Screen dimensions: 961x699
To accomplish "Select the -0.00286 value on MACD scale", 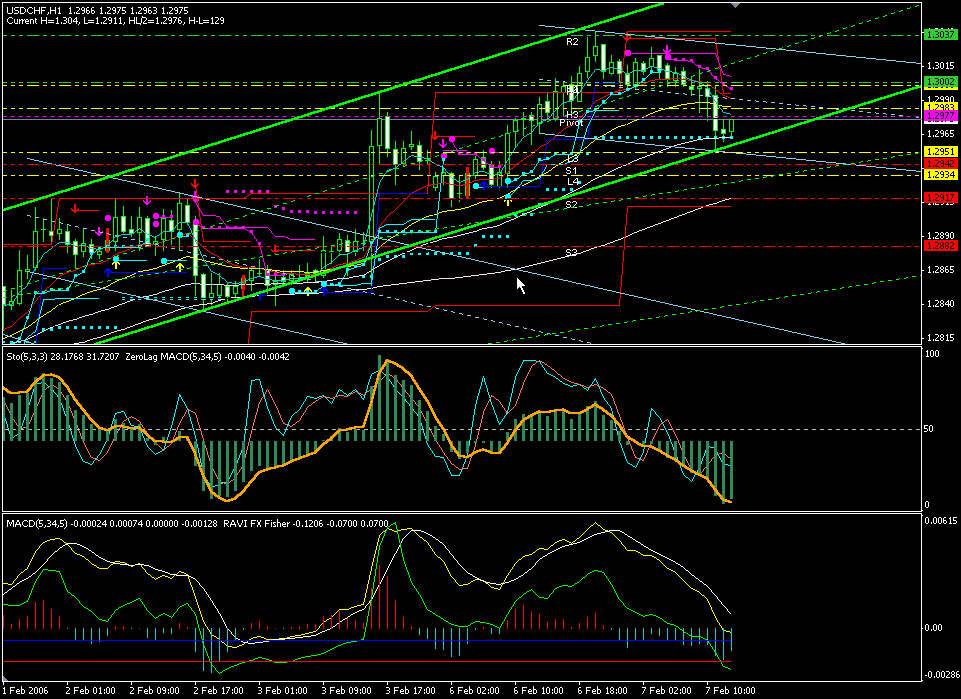I will coord(940,674).
